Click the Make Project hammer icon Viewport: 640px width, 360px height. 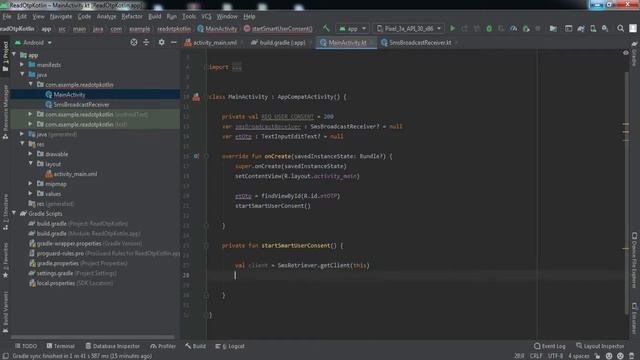click(x=326, y=29)
